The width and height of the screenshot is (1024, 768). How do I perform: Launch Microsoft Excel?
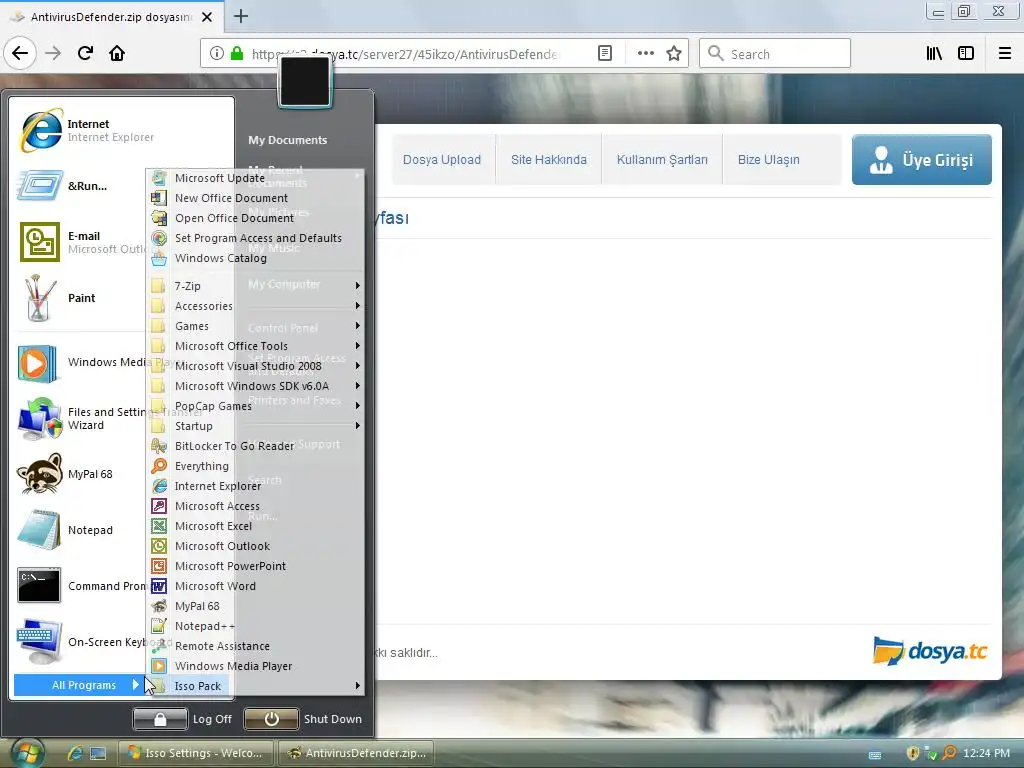255,526
